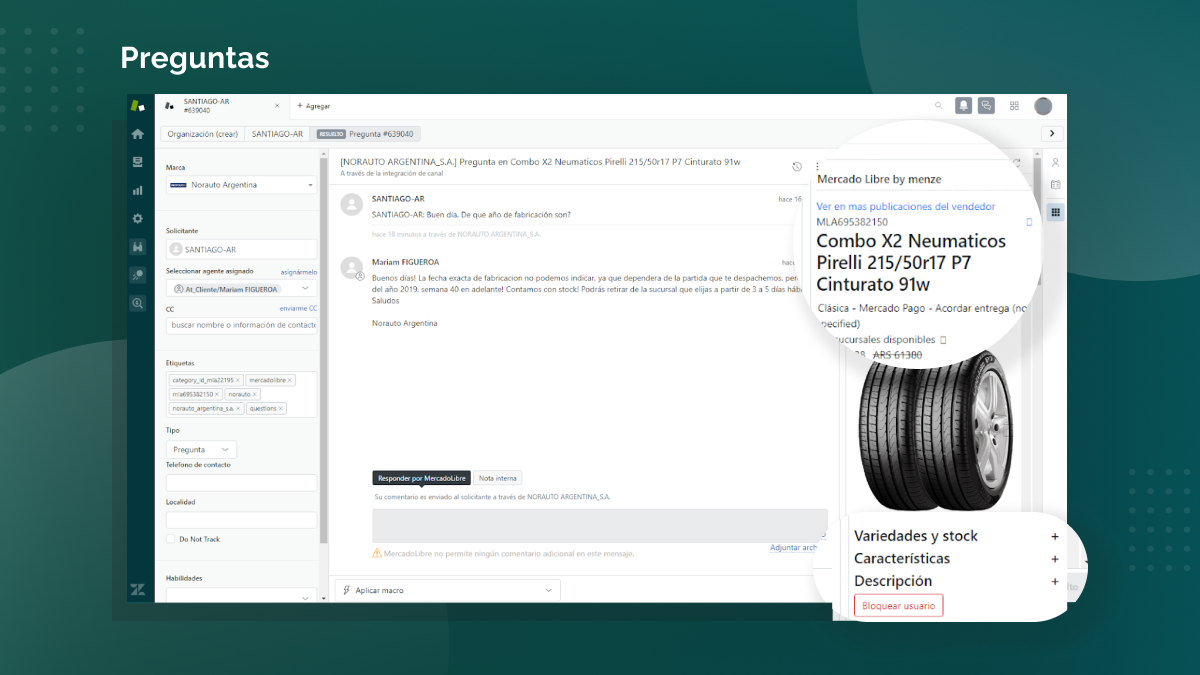Click the left ticket fields scrollbar

point(323,350)
